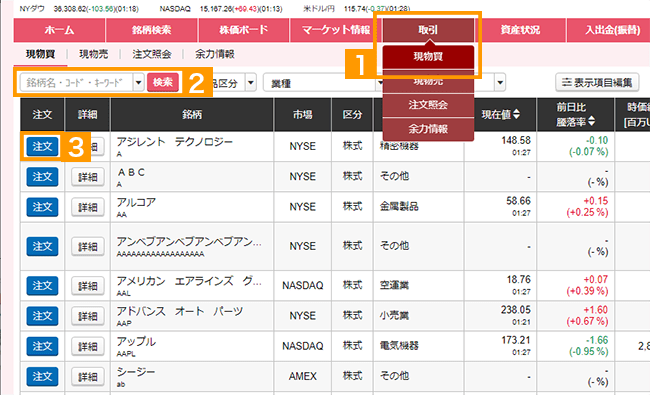Open the ホーム main tab
650x395 pixels.
pos(59,30)
